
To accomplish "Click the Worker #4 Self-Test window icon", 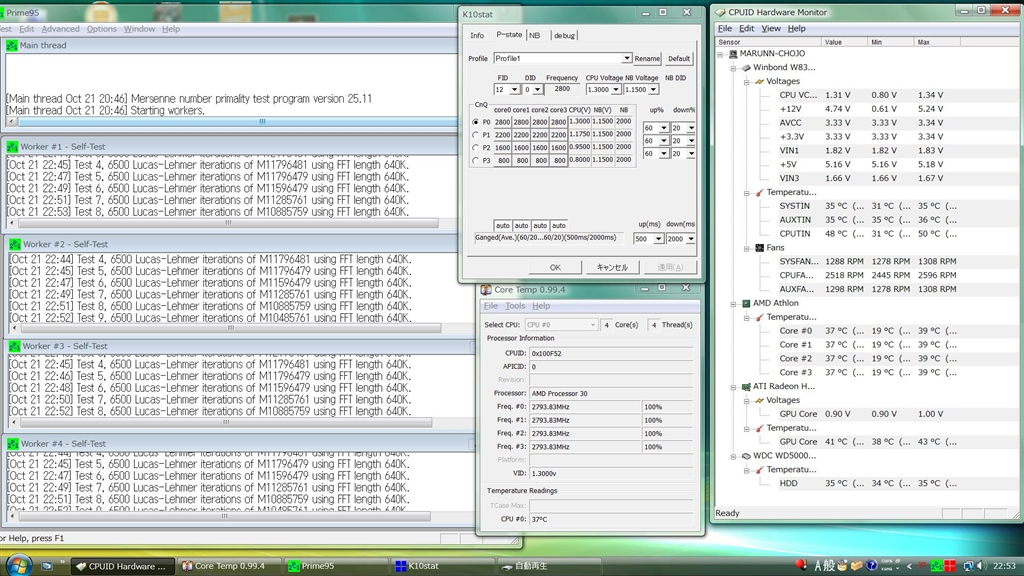I will tap(12, 444).
